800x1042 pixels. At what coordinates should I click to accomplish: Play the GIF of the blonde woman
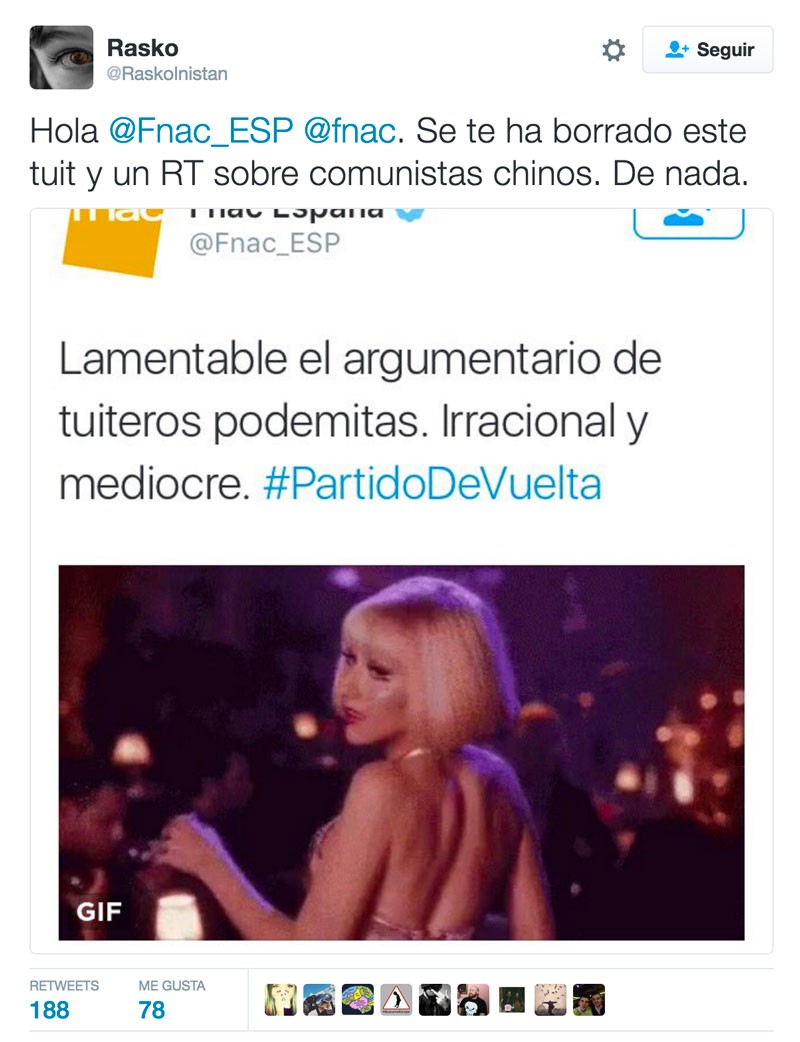401,752
